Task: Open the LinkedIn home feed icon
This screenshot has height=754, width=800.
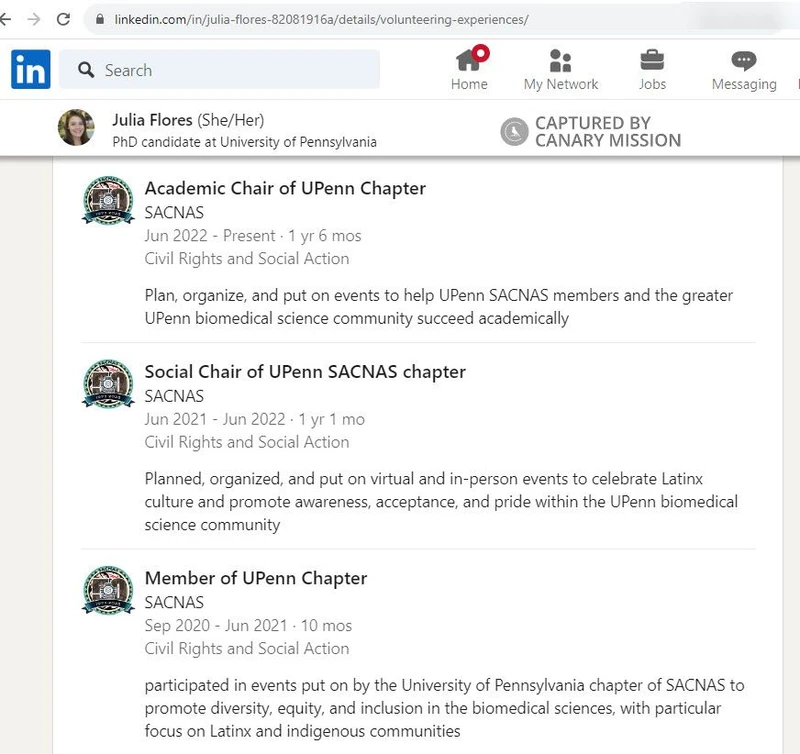Action: click(x=469, y=62)
